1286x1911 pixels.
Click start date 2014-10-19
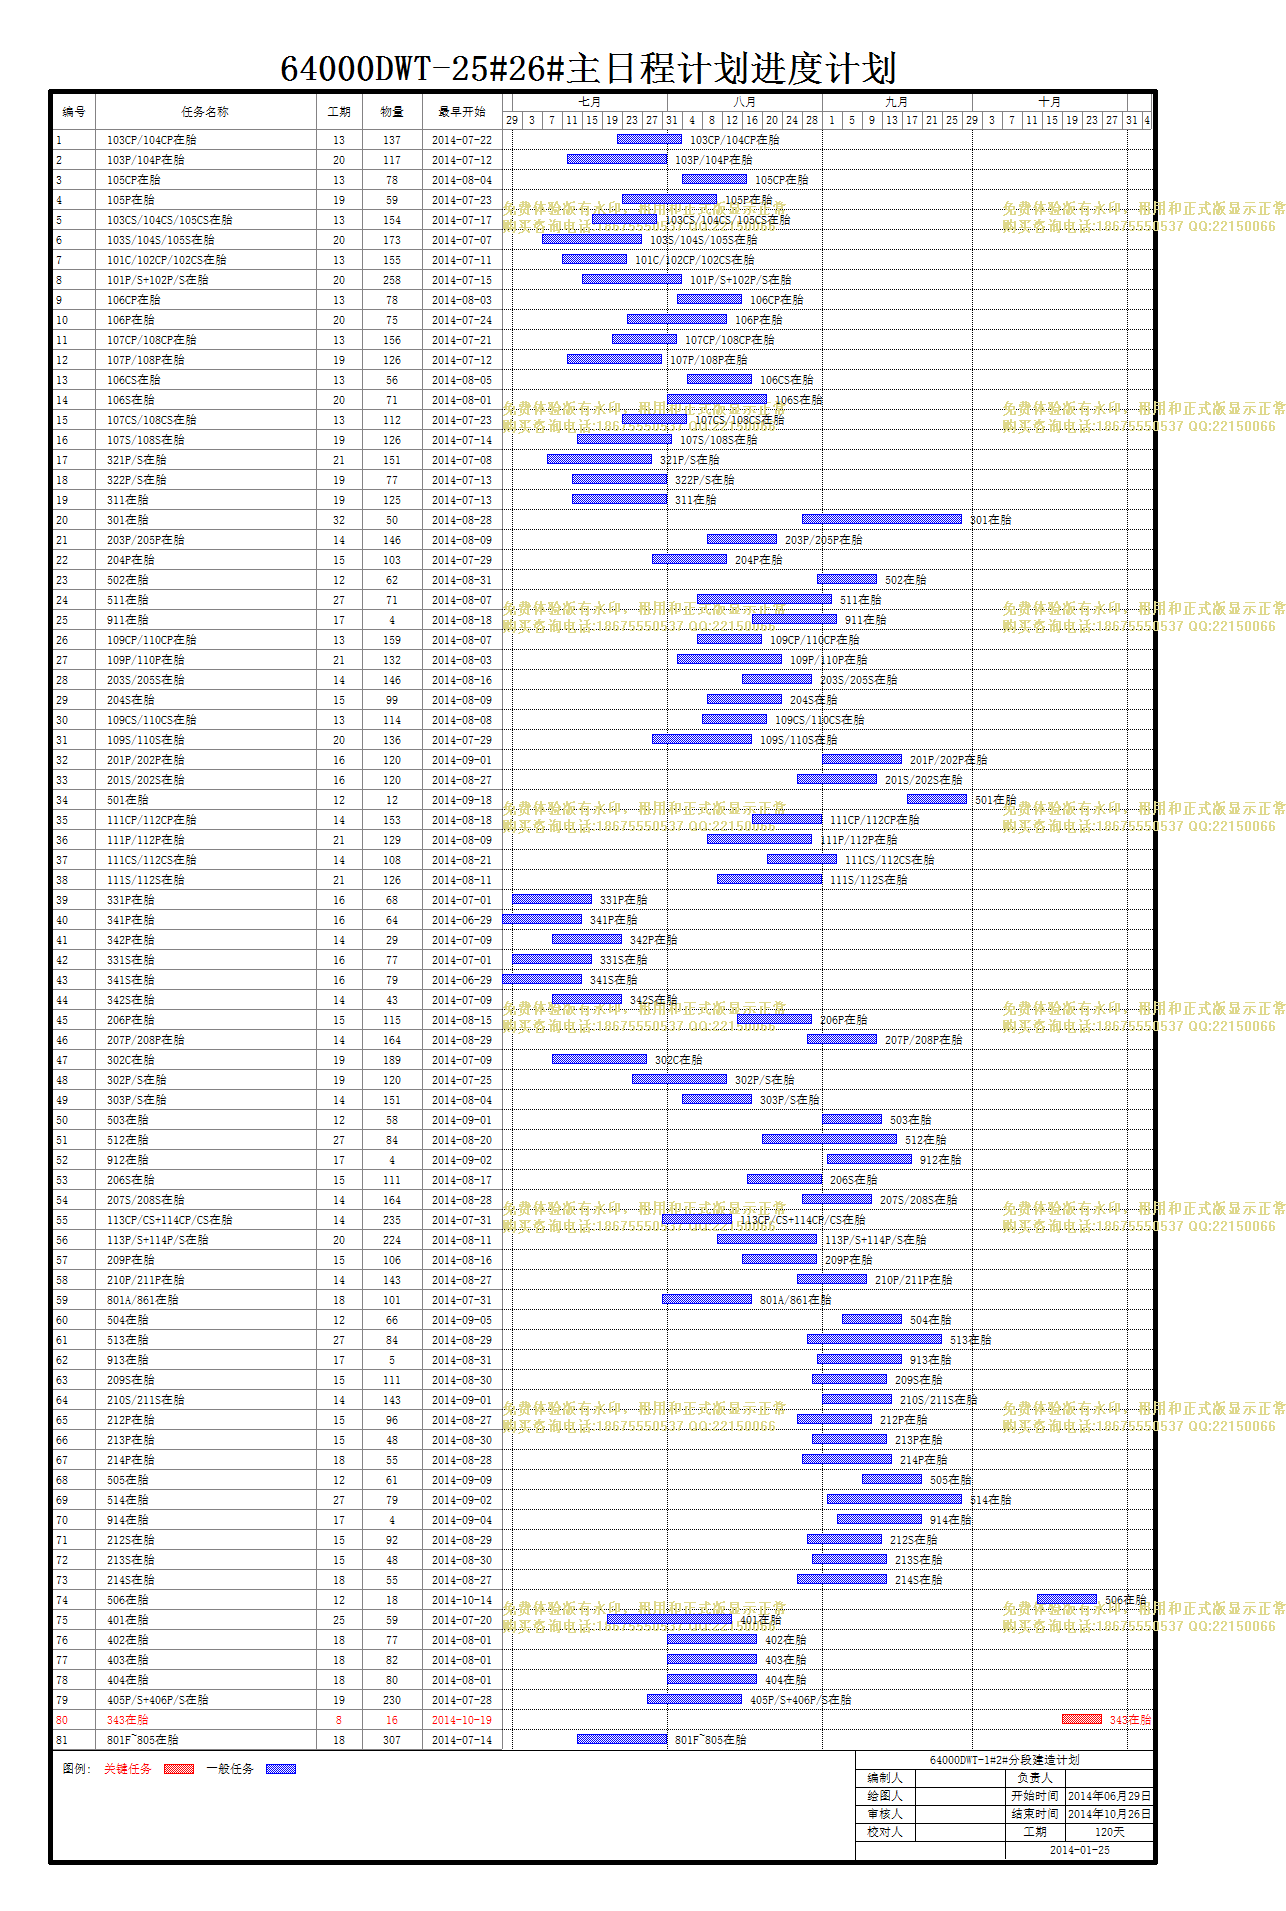click(462, 1720)
